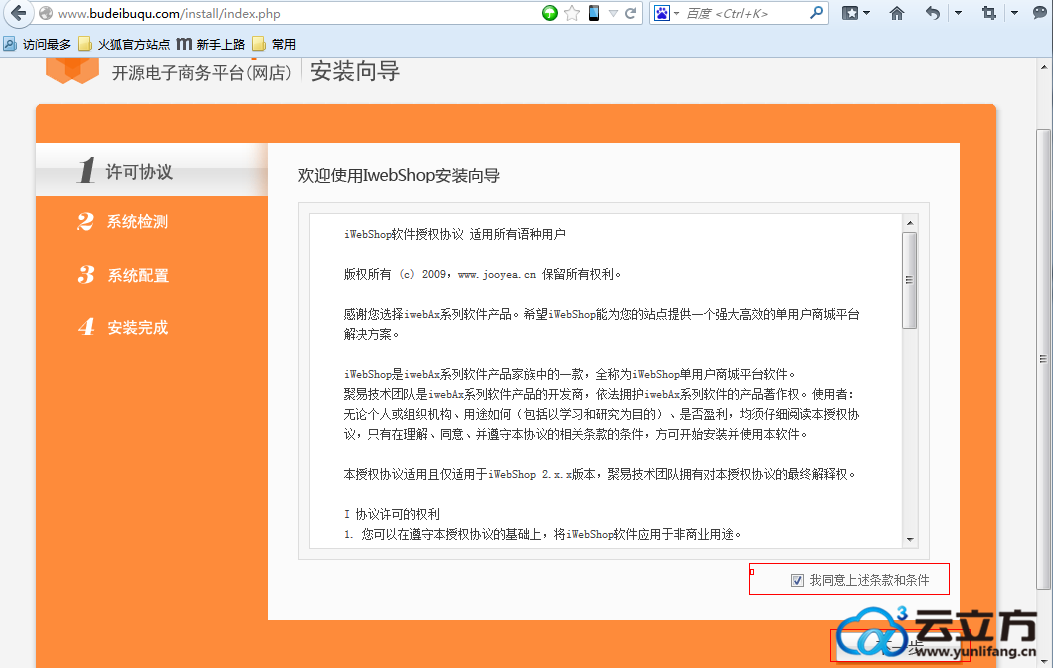
Task: Click the Baidu paw search engine icon
Action: [661, 13]
